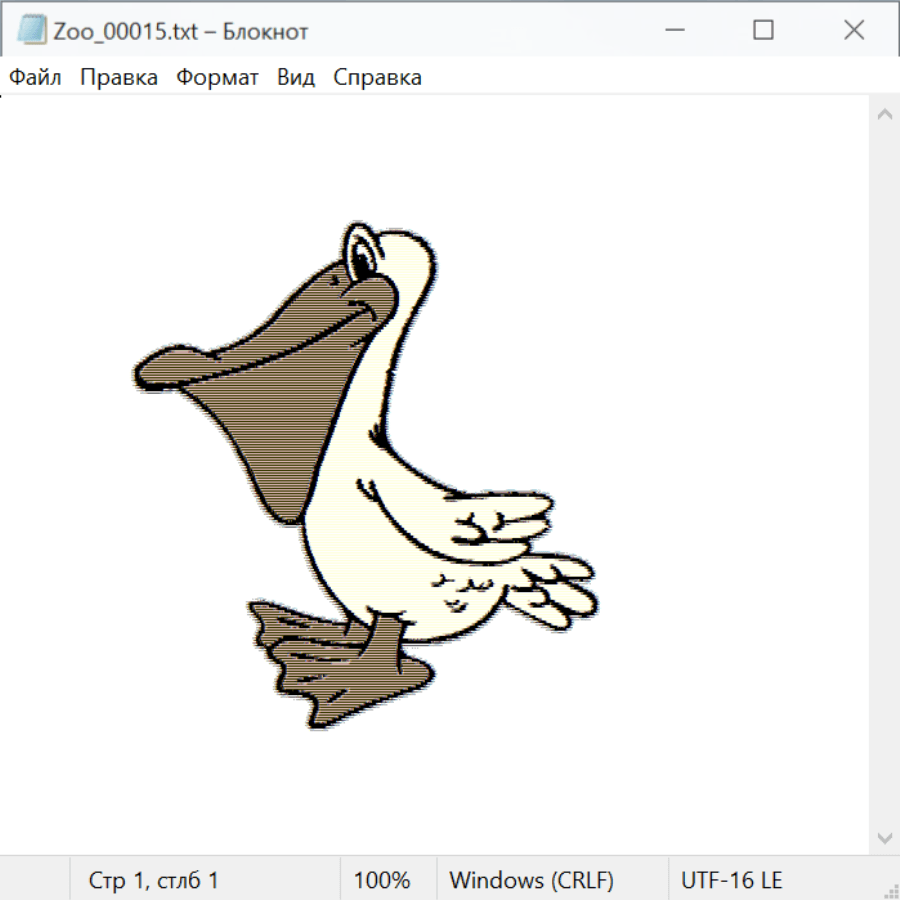Open the Вид menu
Image resolution: width=900 pixels, height=900 pixels.
[296, 78]
